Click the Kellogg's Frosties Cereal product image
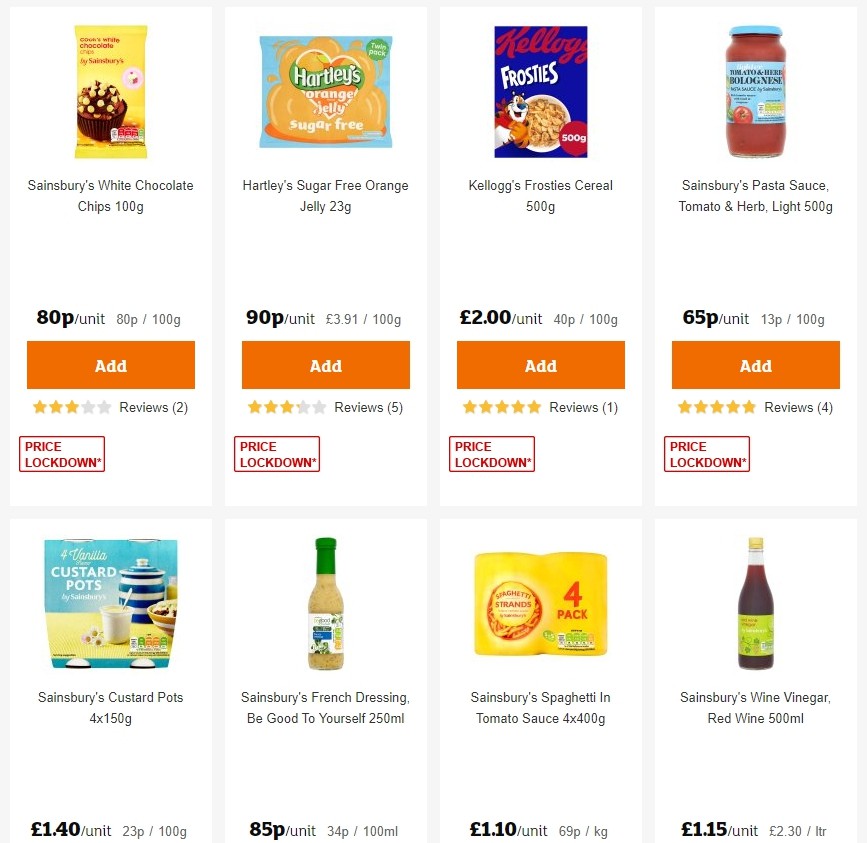The image size is (867, 843). tap(540, 90)
